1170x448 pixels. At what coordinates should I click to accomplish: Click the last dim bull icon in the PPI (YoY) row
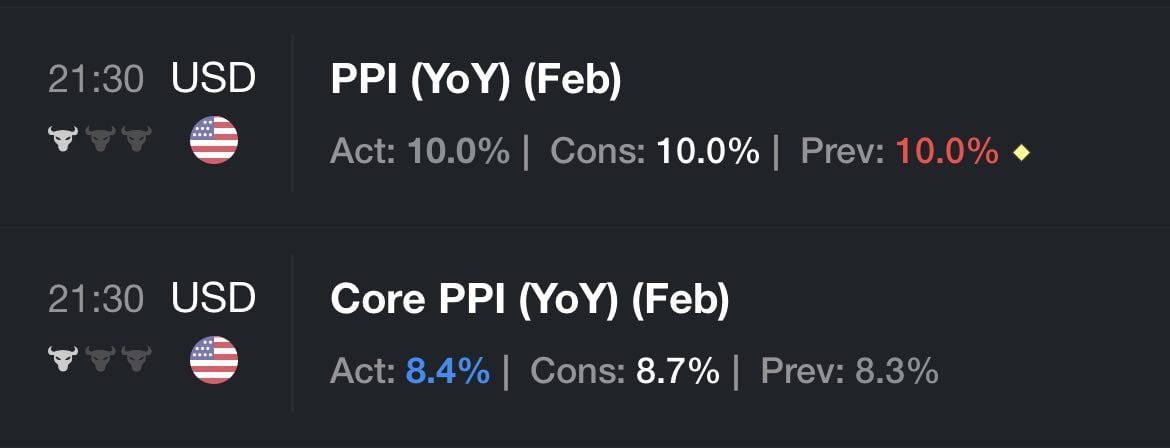(x=136, y=140)
